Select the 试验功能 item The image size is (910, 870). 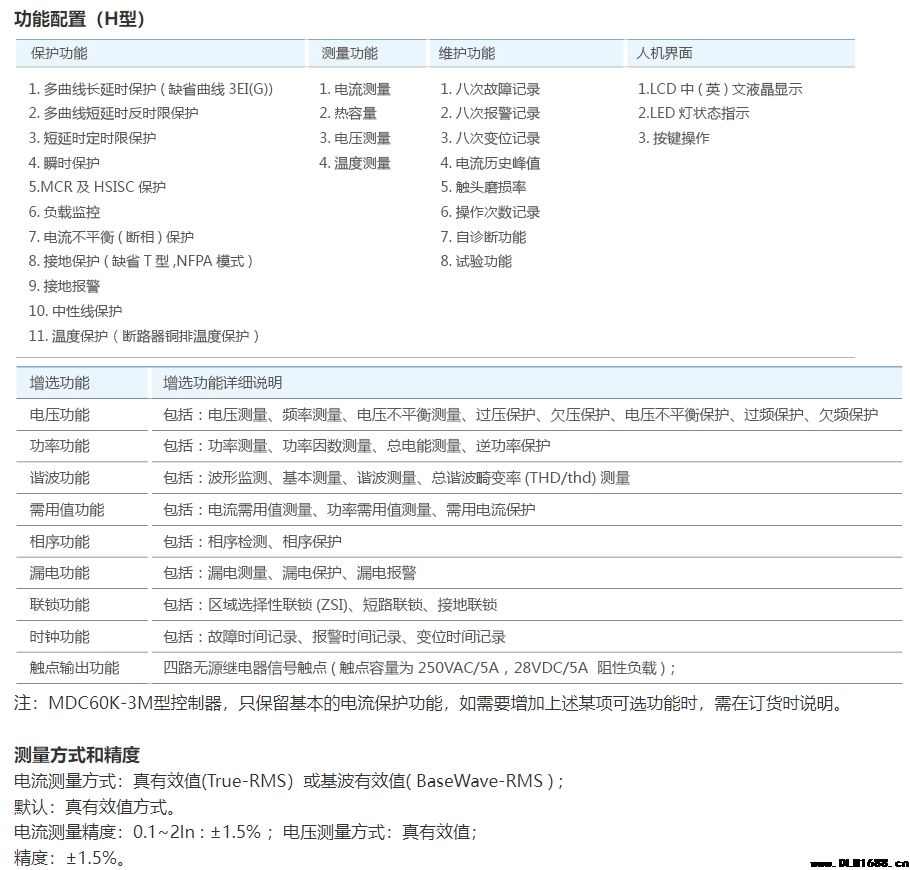(476, 261)
